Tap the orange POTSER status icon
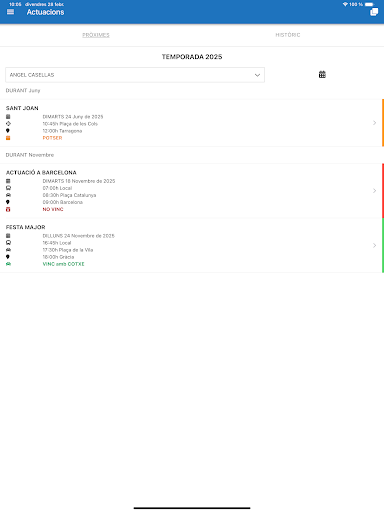The width and height of the screenshot is (384, 512). click(x=8, y=138)
